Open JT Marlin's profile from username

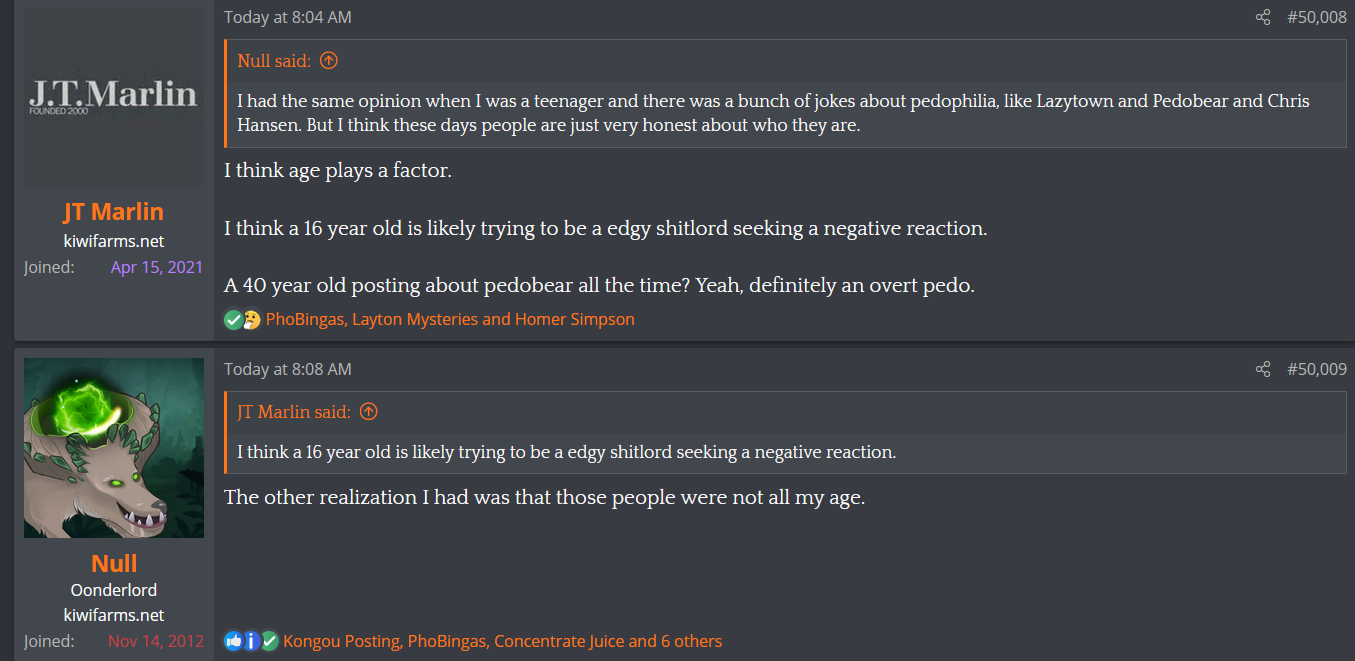(114, 212)
